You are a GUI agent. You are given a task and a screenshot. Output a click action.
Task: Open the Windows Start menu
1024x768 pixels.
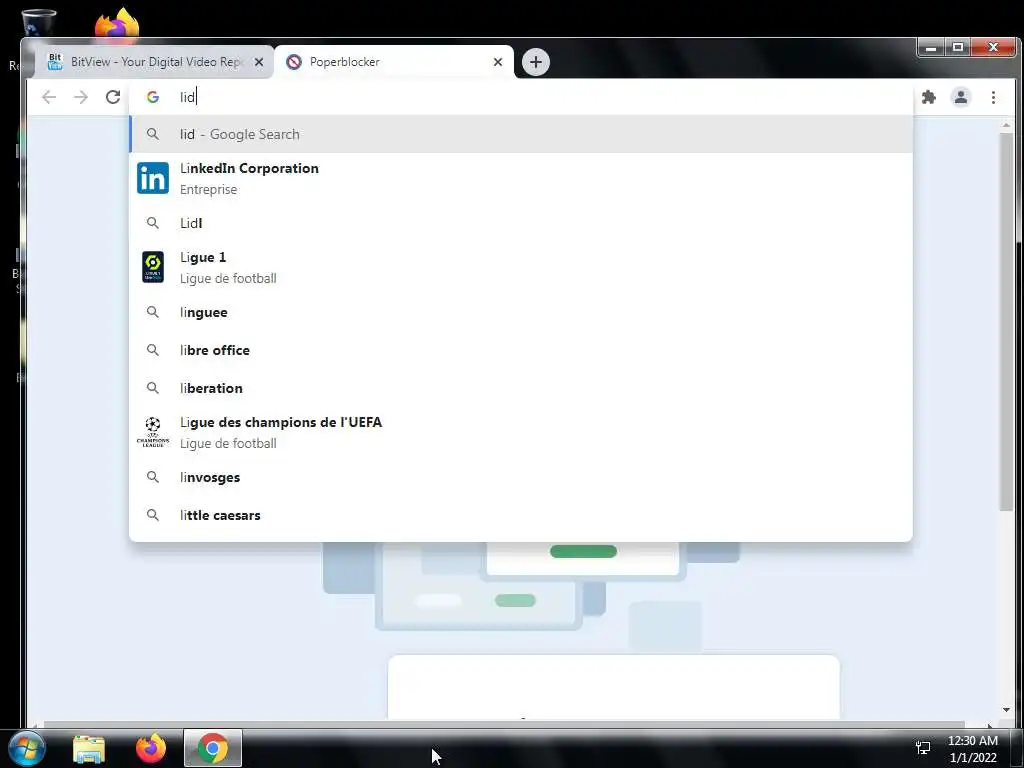coord(27,748)
